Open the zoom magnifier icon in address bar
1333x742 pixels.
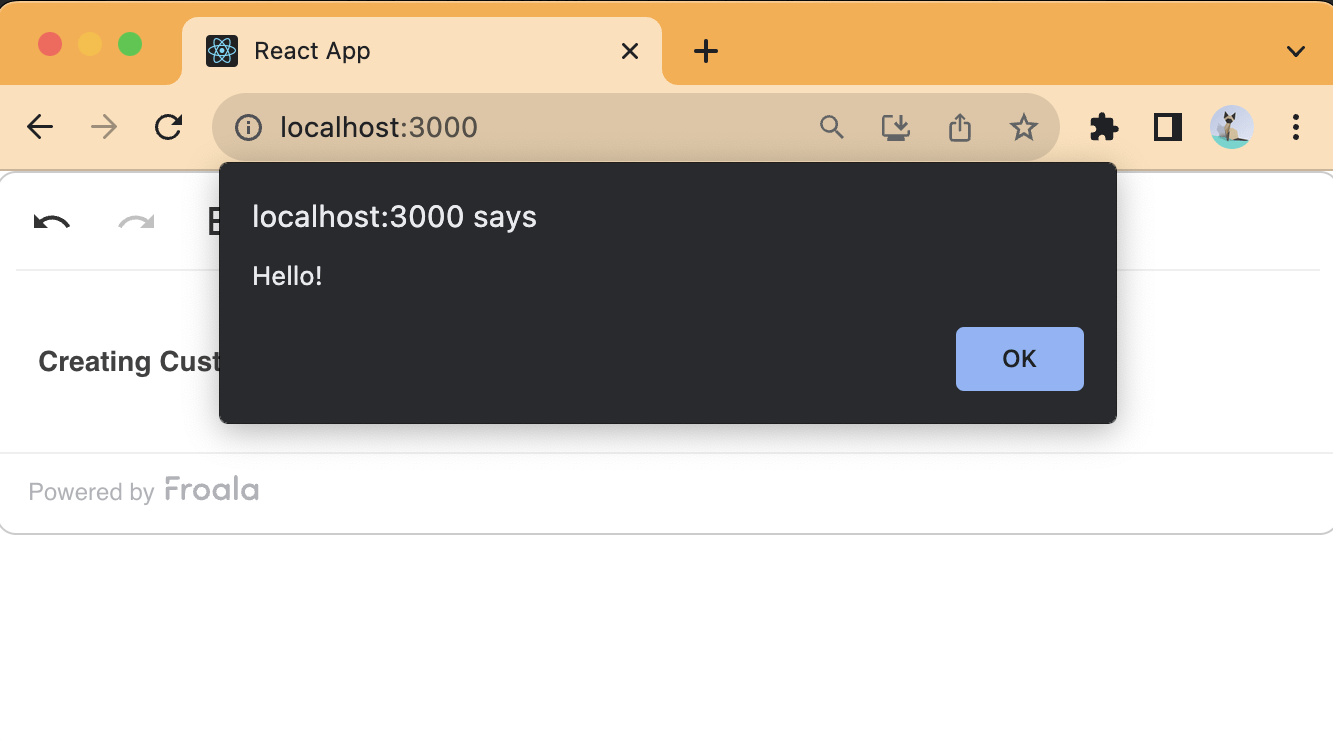click(831, 127)
